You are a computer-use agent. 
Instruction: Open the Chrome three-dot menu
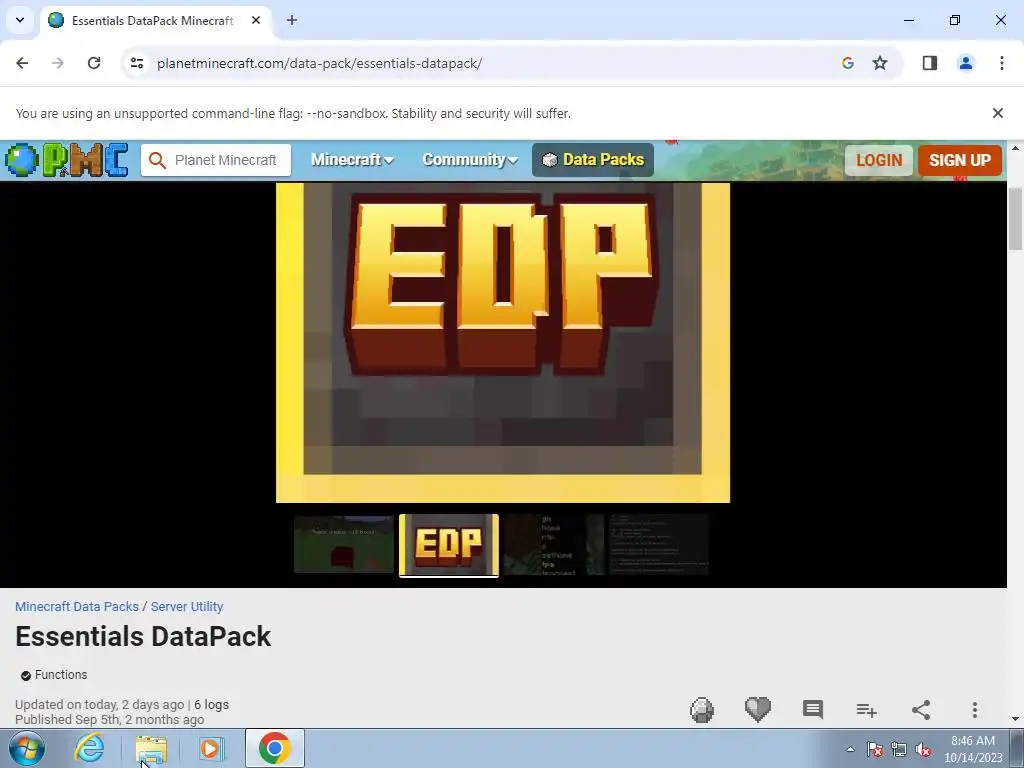tap(1002, 63)
